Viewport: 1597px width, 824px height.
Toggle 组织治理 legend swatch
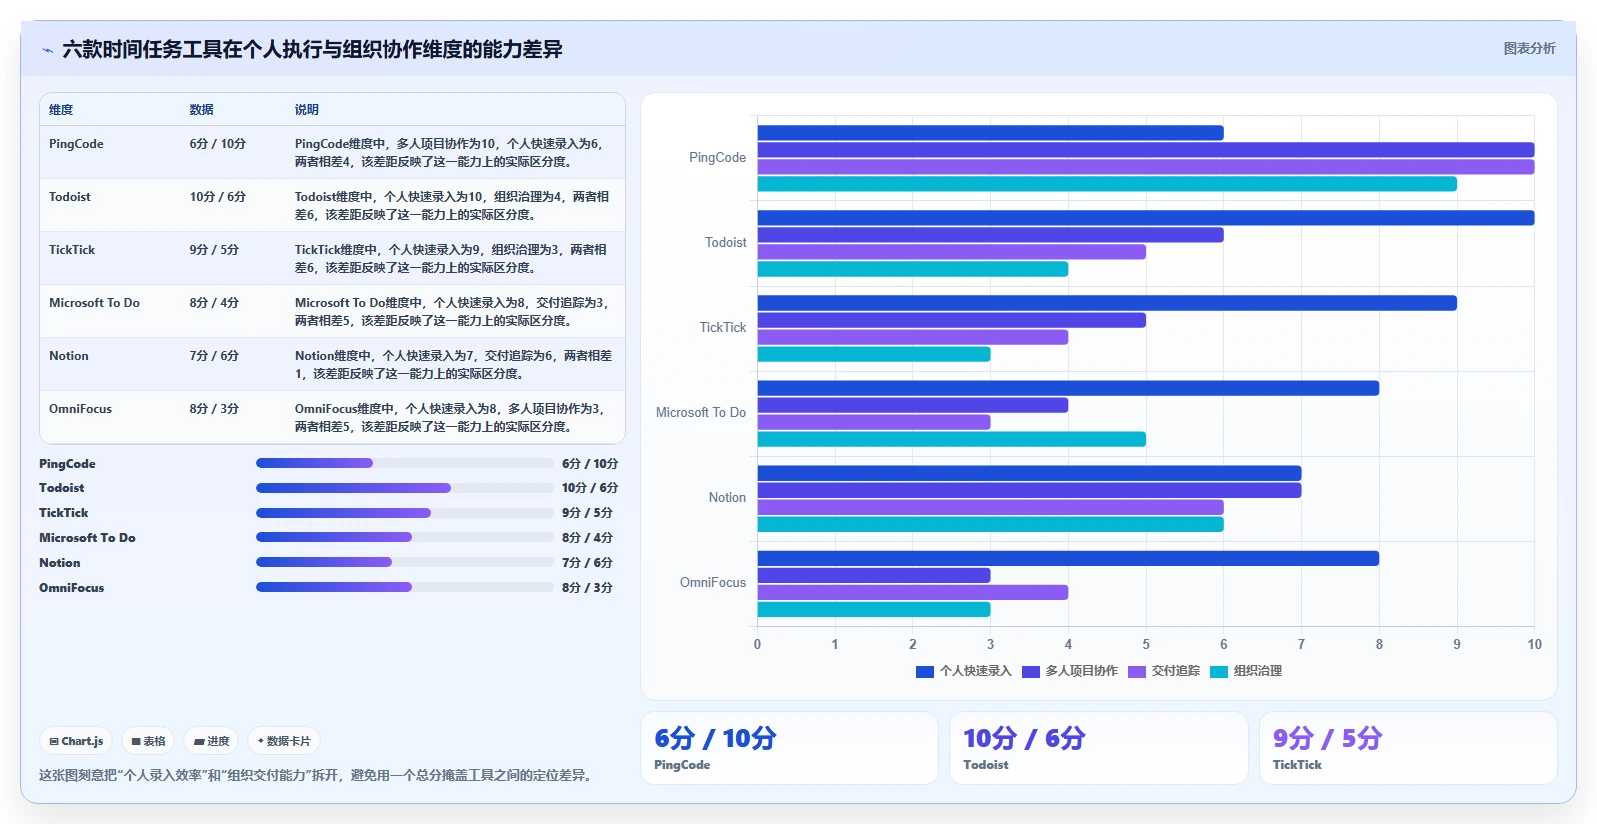[x=1218, y=672]
